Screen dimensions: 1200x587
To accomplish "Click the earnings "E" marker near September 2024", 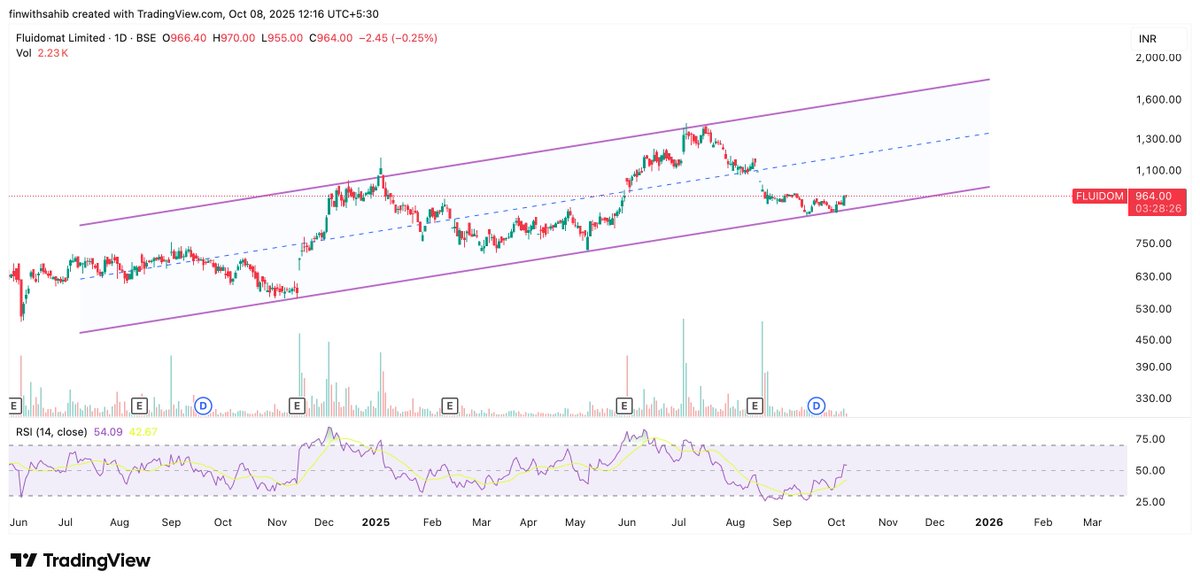I will [137, 406].
